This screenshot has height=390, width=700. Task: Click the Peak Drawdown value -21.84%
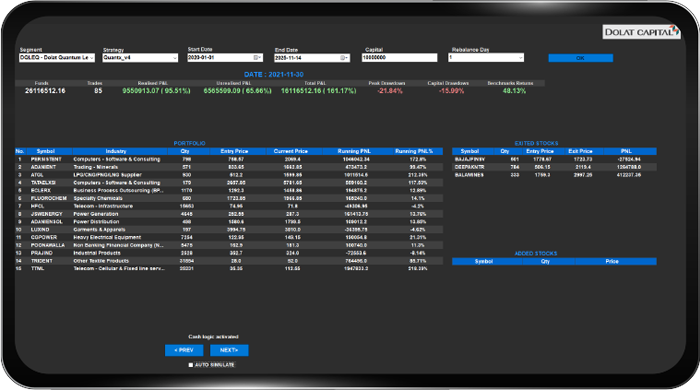tap(390, 91)
